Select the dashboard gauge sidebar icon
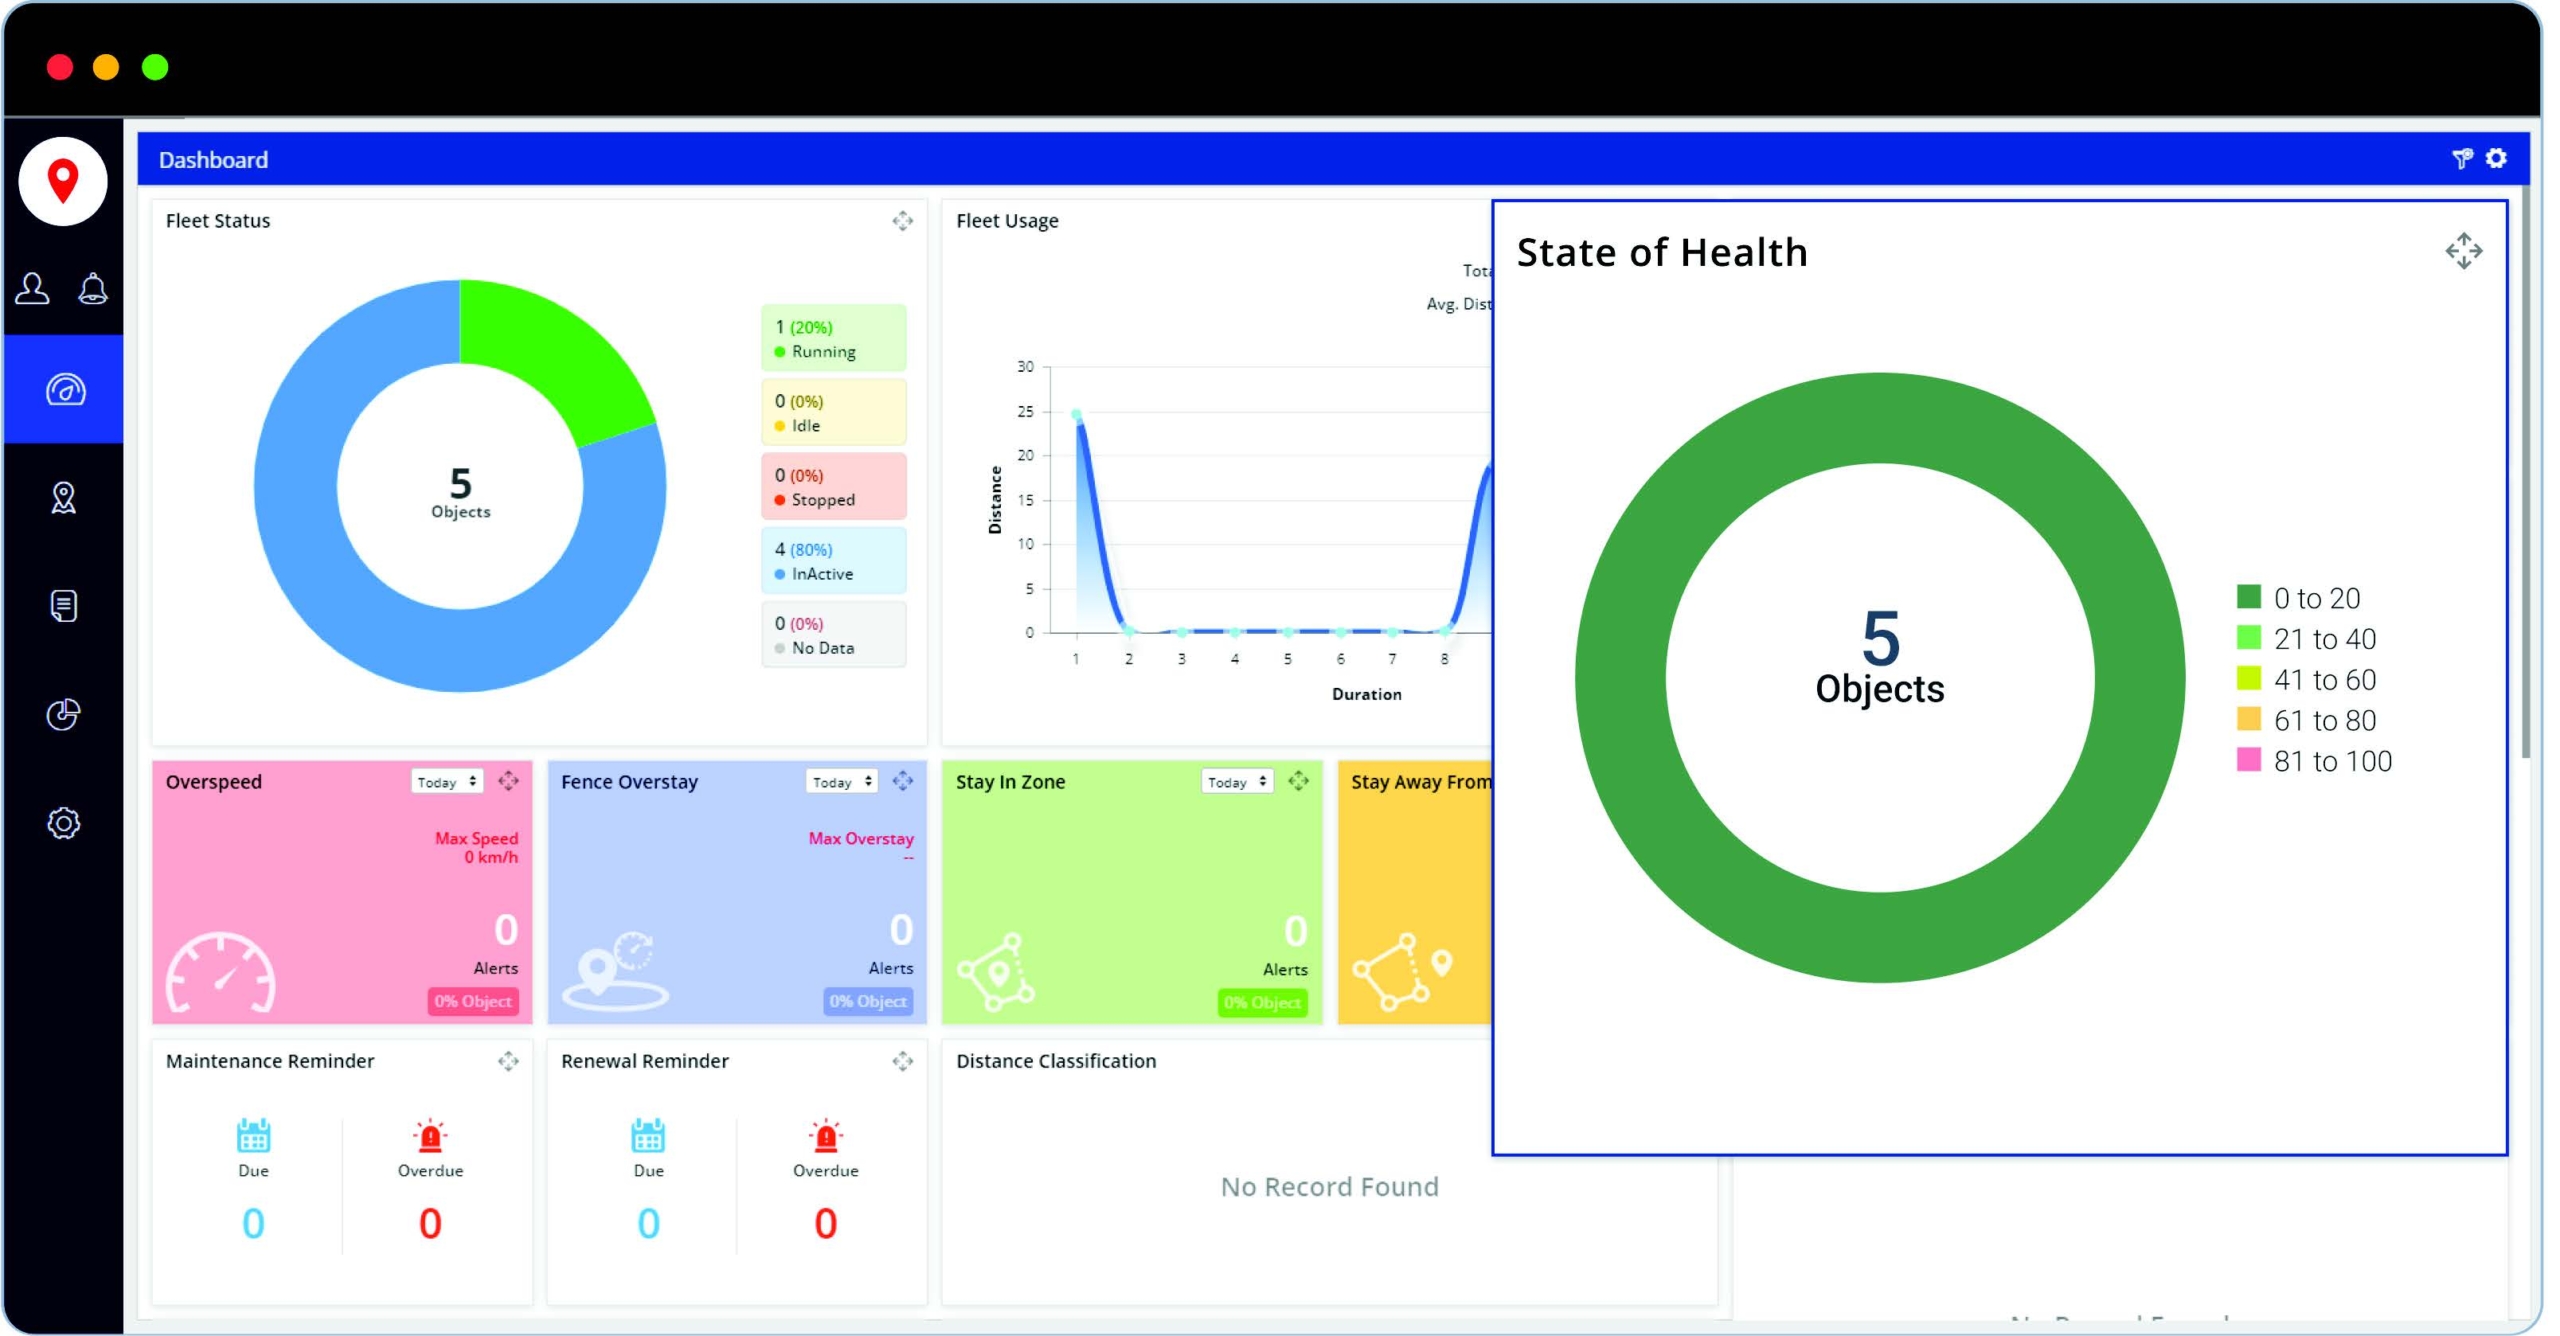Screen dimensions: 2560x1336 [x=65, y=389]
